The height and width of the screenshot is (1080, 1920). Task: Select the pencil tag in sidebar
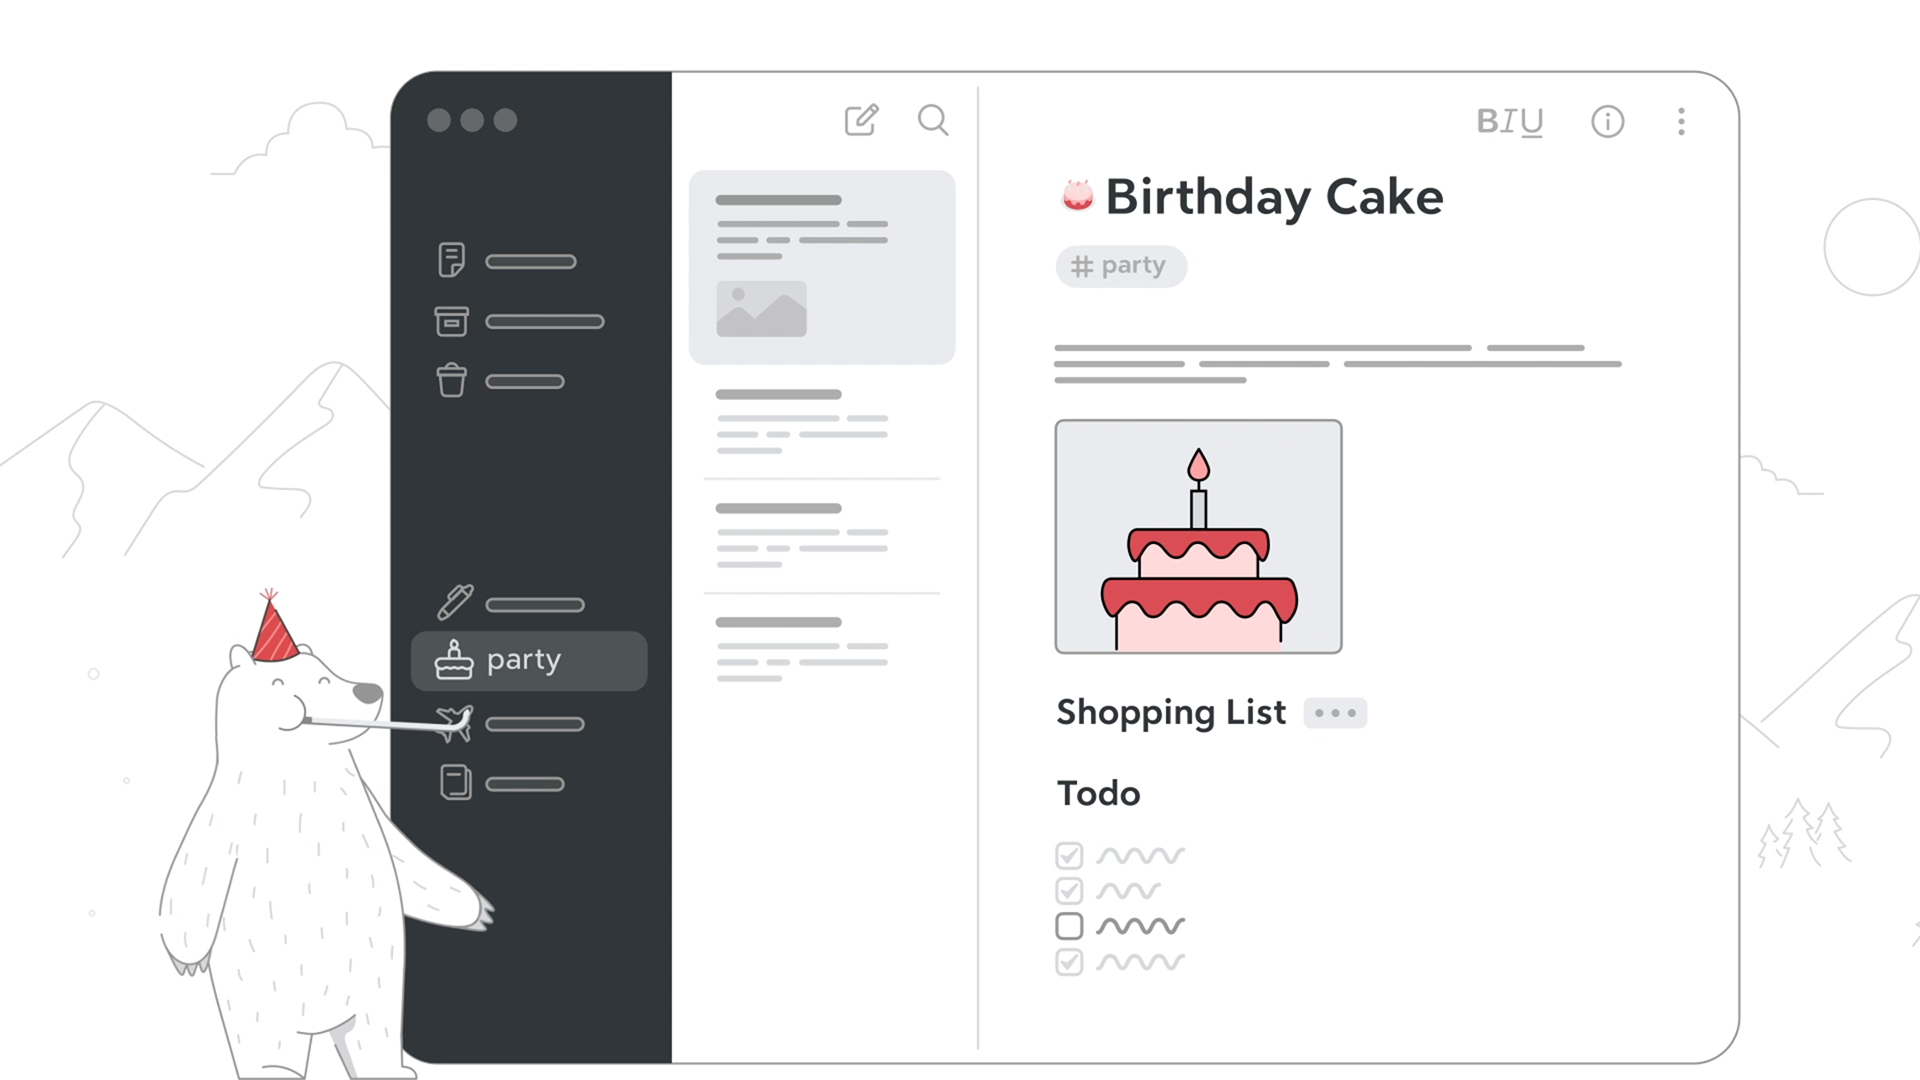pos(456,603)
